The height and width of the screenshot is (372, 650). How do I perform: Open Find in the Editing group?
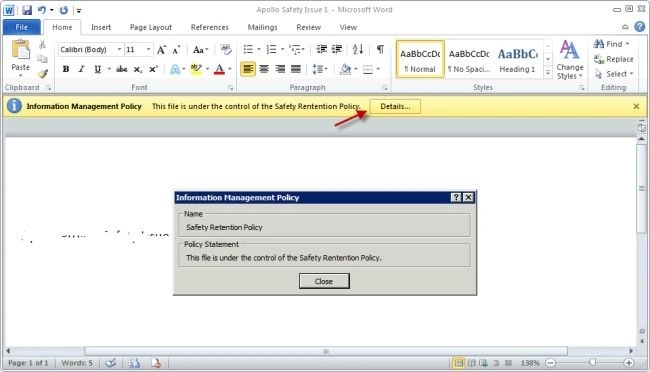click(x=611, y=44)
